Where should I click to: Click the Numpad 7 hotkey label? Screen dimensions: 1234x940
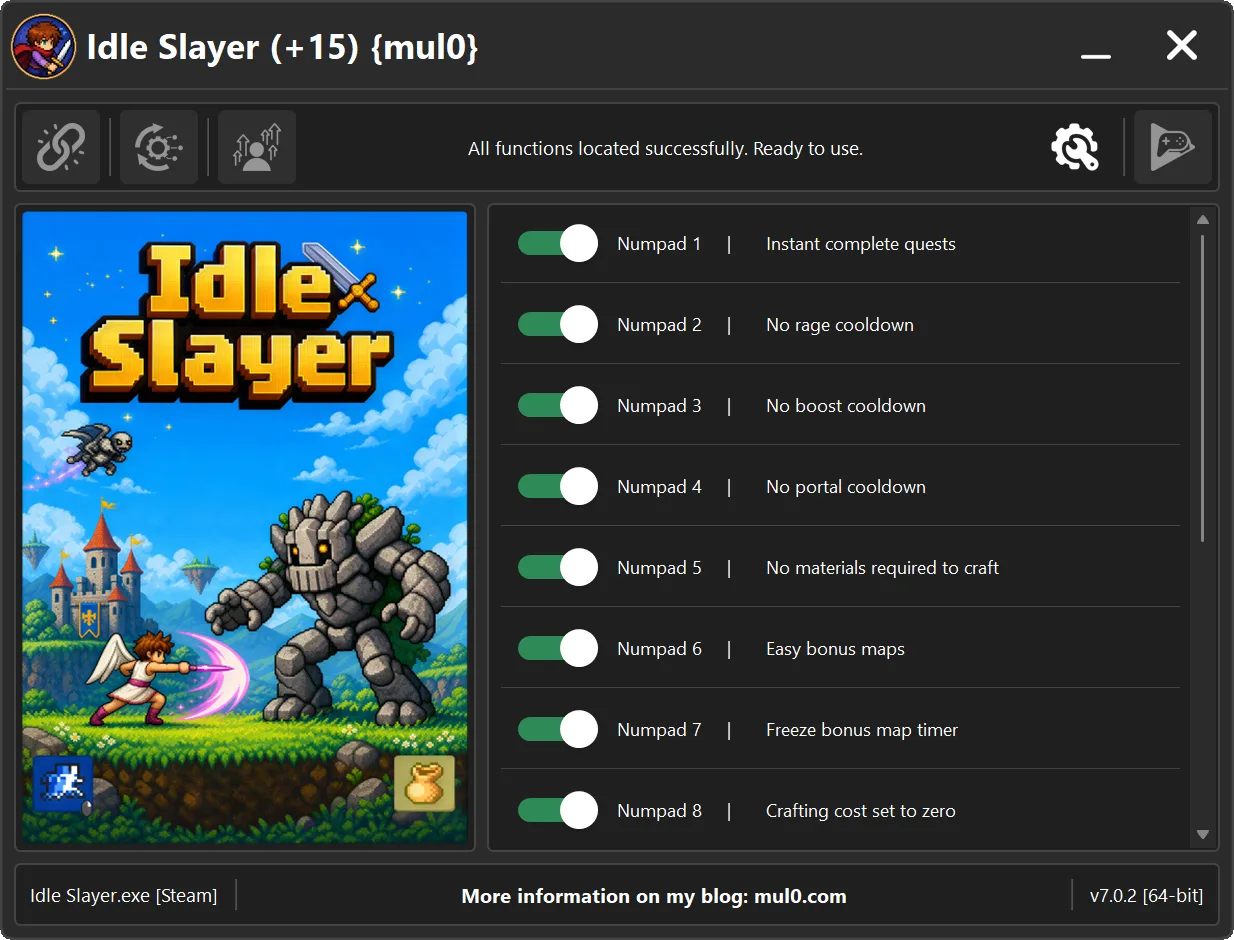(x=659, y=730)
